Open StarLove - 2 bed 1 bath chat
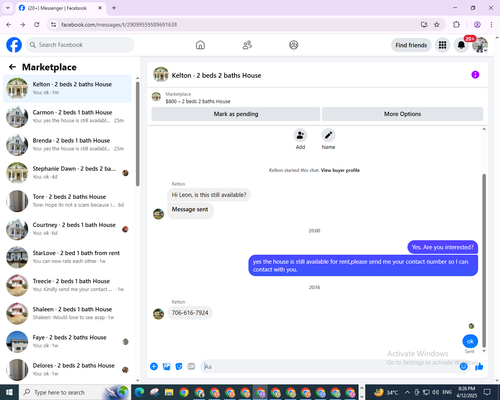This screenshot has width=500, height=400. [x=67, y=257]
